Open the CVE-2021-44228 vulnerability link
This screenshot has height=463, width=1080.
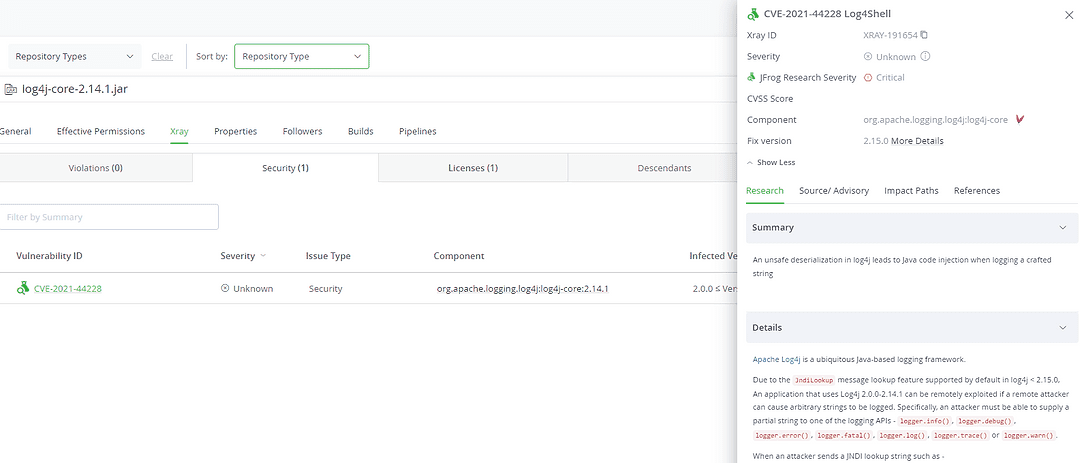pos(68,289)
